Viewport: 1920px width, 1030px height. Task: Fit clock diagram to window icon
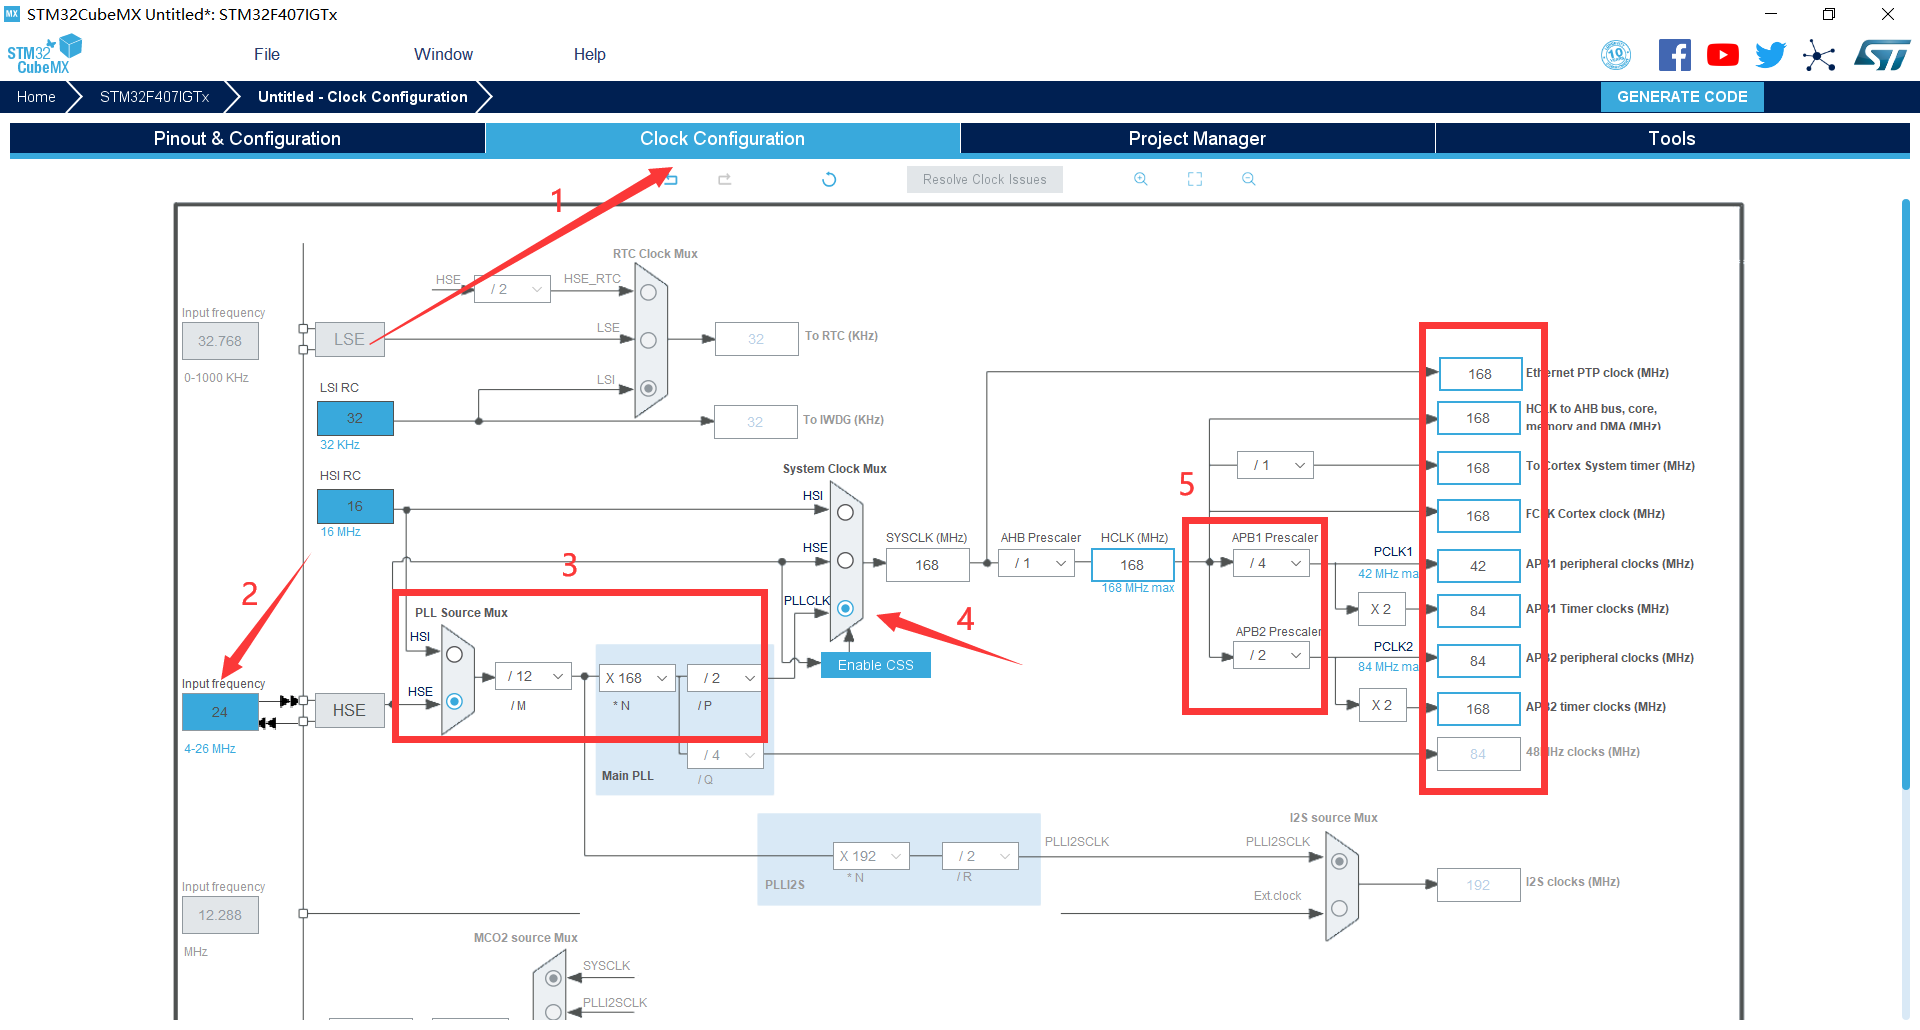point(1194,179)
